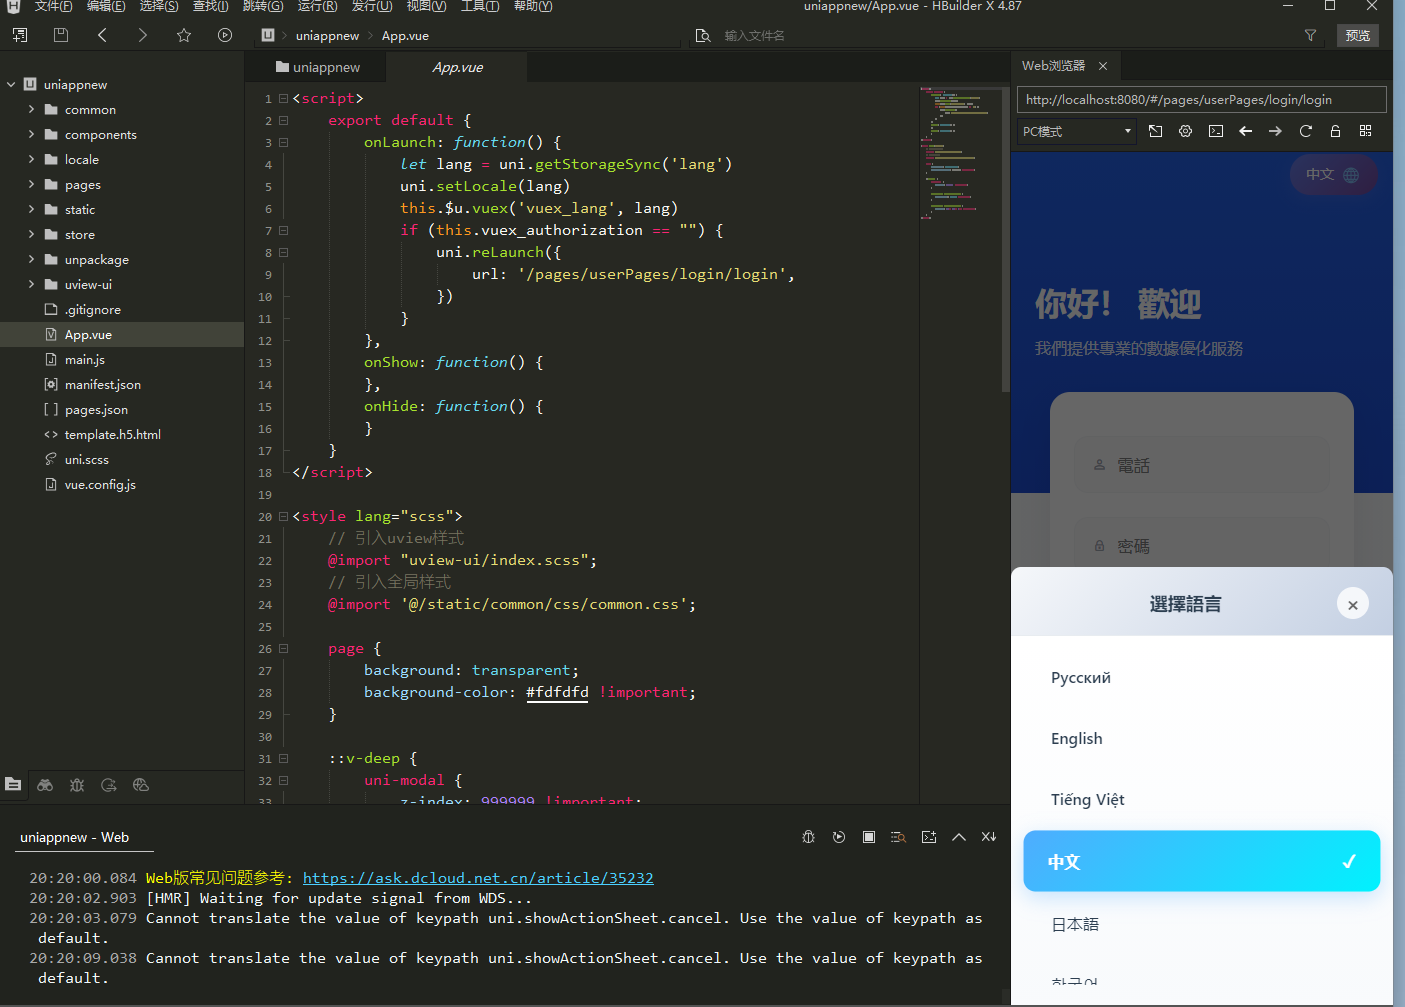
Task: Click the browser forward arrow
Action: [1275, 131]
